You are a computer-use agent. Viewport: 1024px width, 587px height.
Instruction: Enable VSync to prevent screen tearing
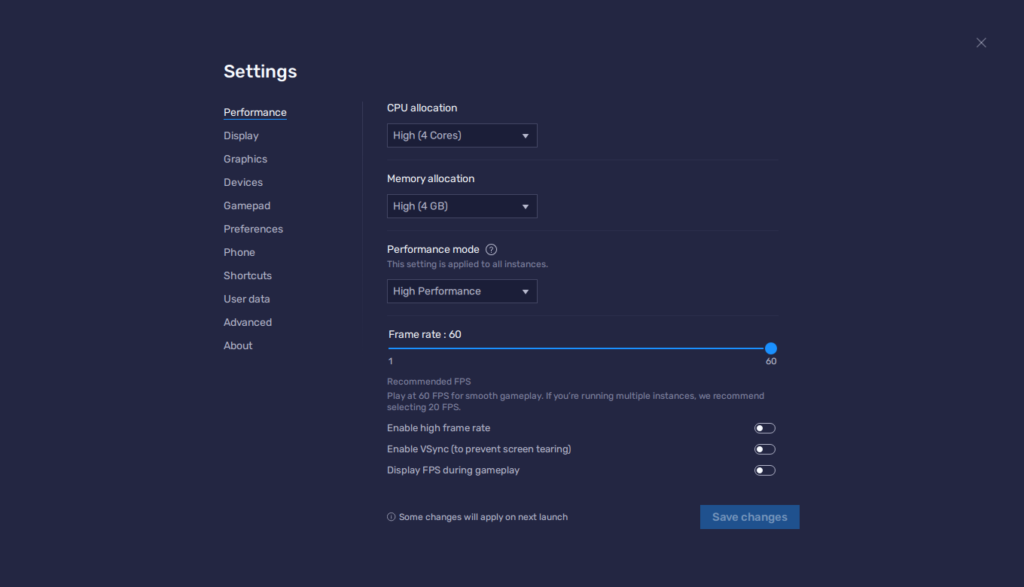click(x=764, y=449)
